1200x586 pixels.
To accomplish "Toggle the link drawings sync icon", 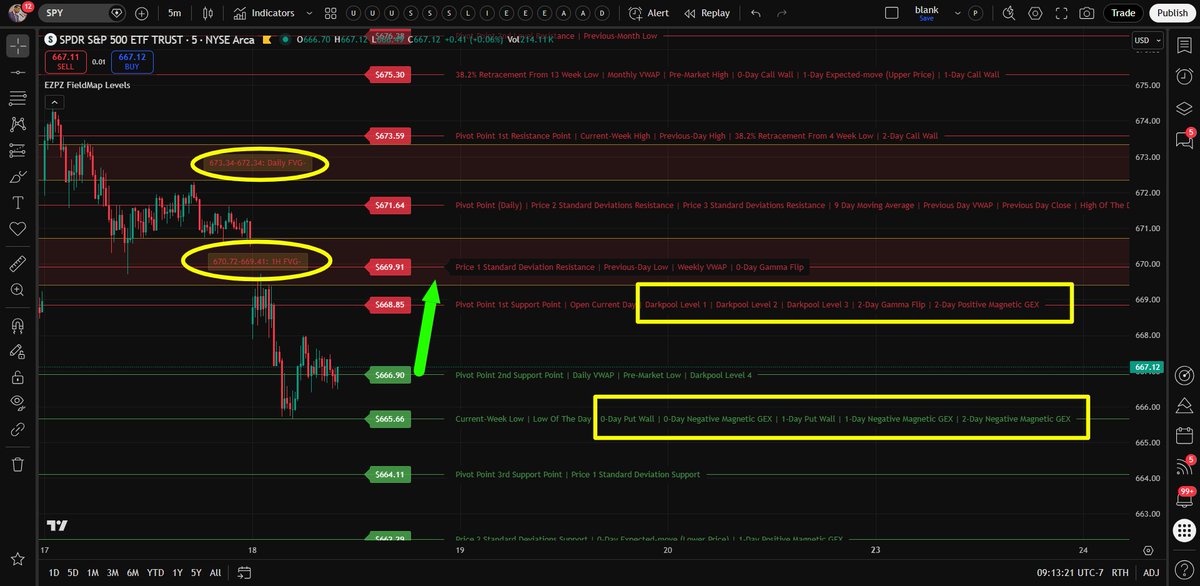I will pyautogui.click(x=17, y=429).
